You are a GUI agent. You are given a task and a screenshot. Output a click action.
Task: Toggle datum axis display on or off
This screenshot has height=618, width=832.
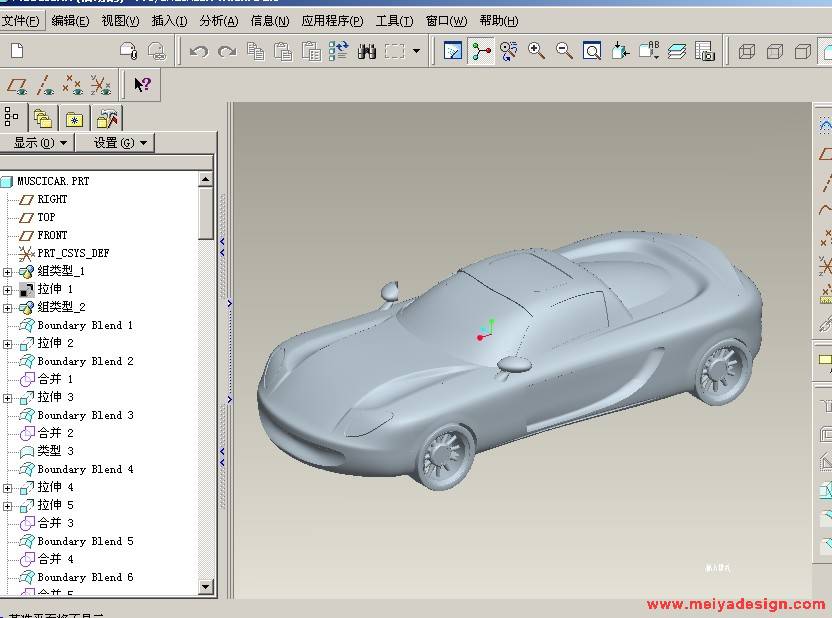[45, 85]
